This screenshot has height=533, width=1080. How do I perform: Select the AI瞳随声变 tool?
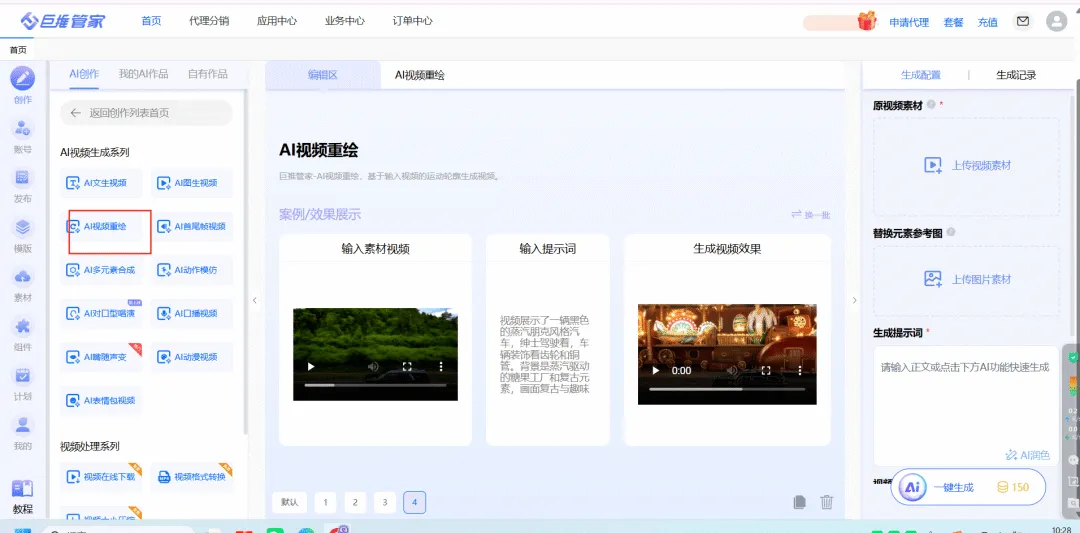(x=101, y=357)
